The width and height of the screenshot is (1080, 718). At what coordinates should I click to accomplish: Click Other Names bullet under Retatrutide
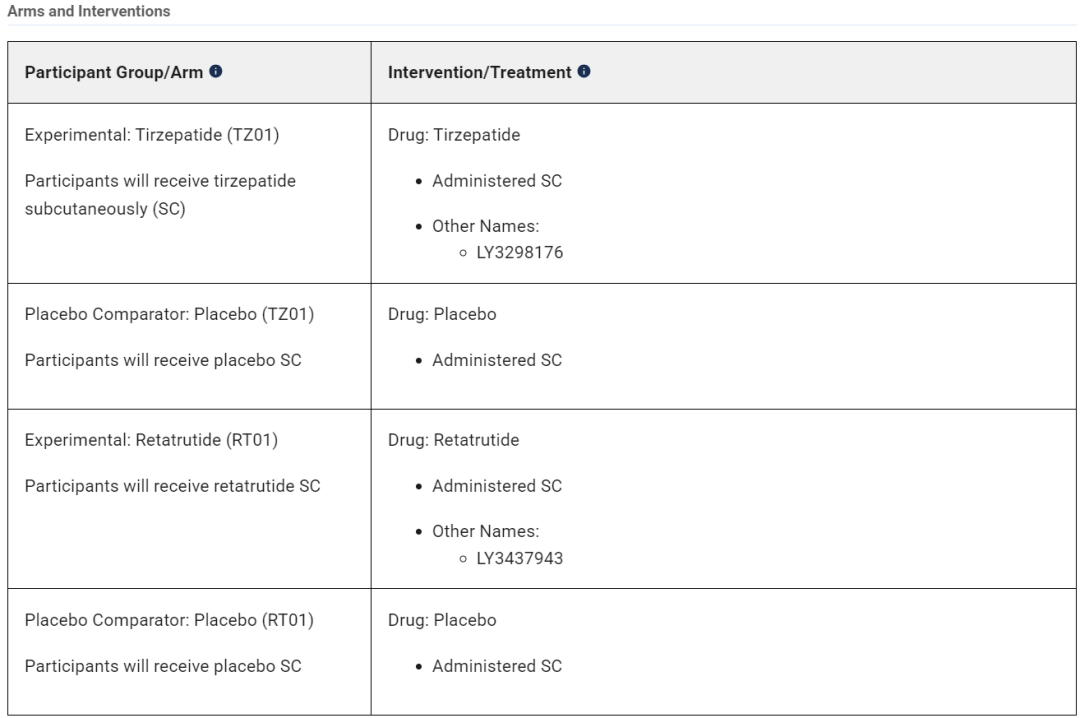[x=486, y=531]
